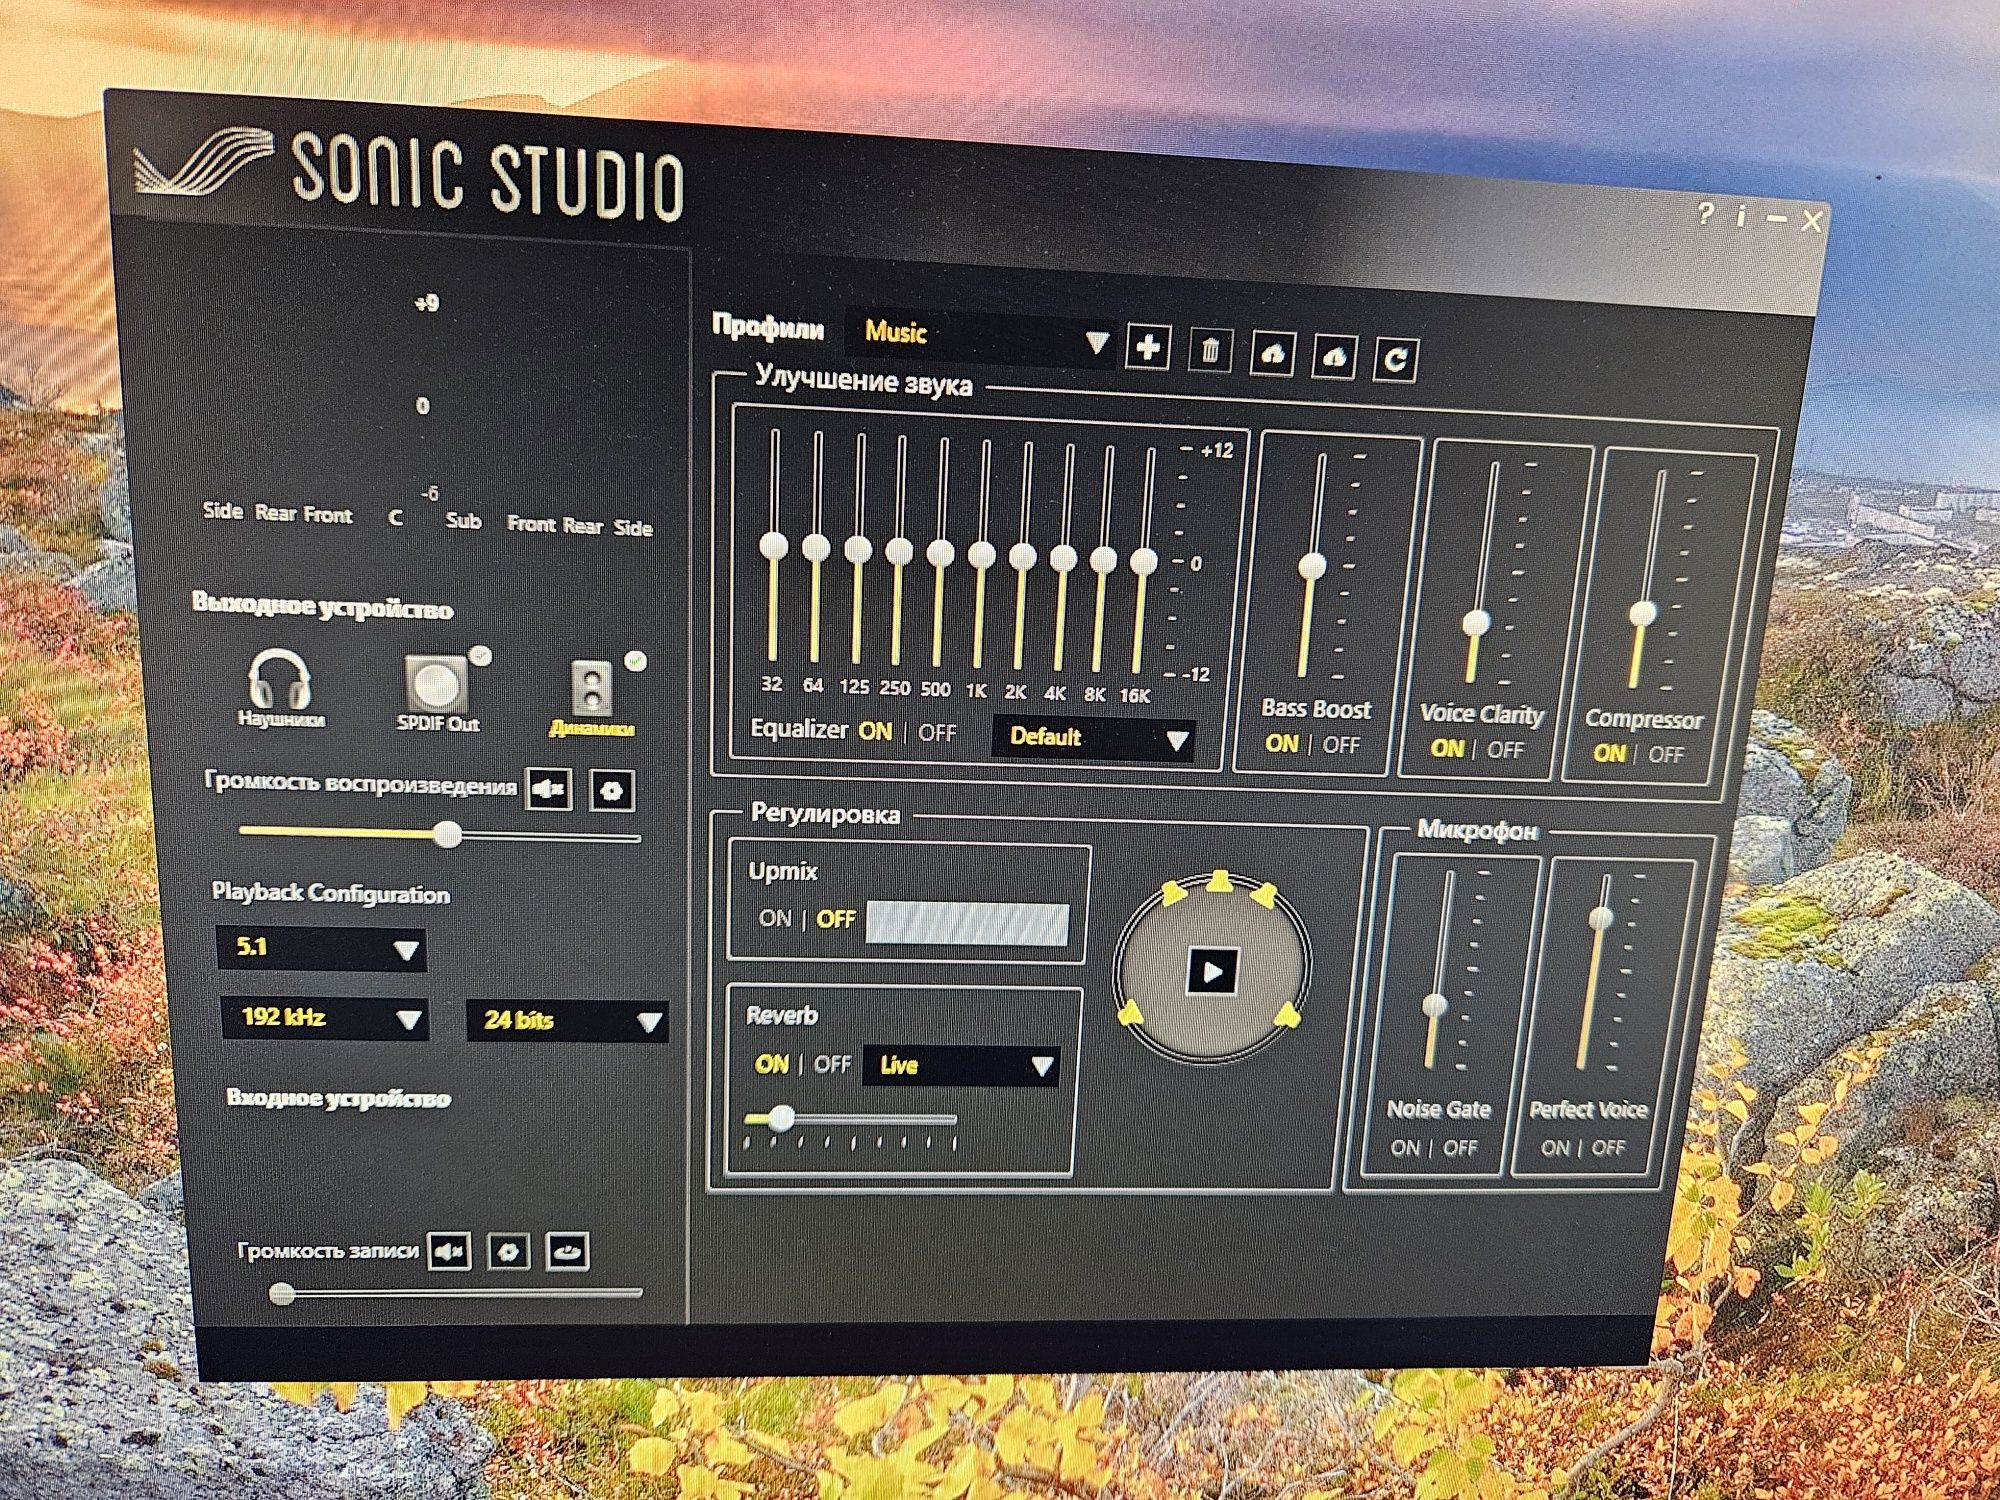Open the Reverb Live preset dropdown
The height and width of the screenshot is (1500, 2000).
961,1065
